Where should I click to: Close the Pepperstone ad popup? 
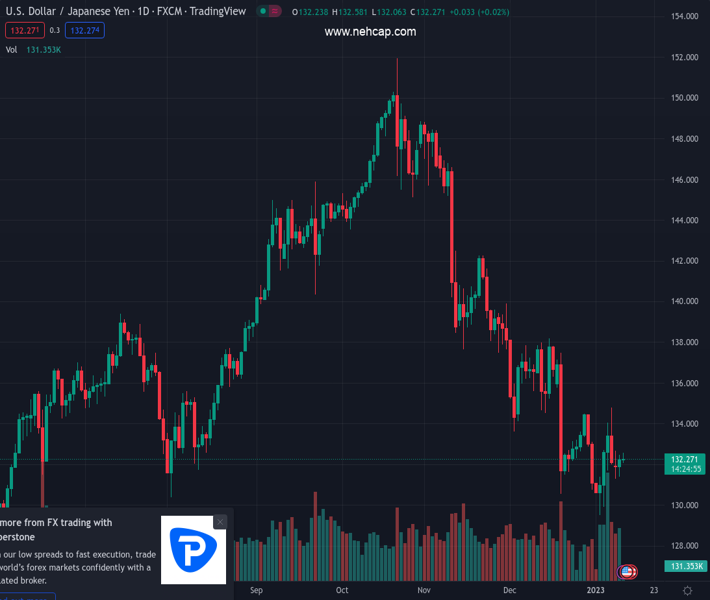pos(220,522)
